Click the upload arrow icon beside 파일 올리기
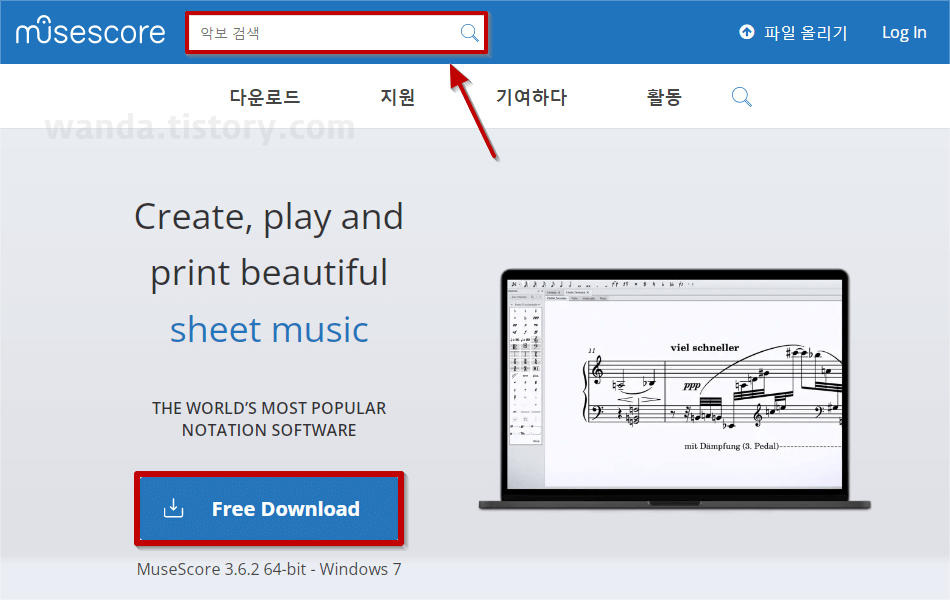Image resolution: width=950 pixels, height=600 pixels. (747, 32)
